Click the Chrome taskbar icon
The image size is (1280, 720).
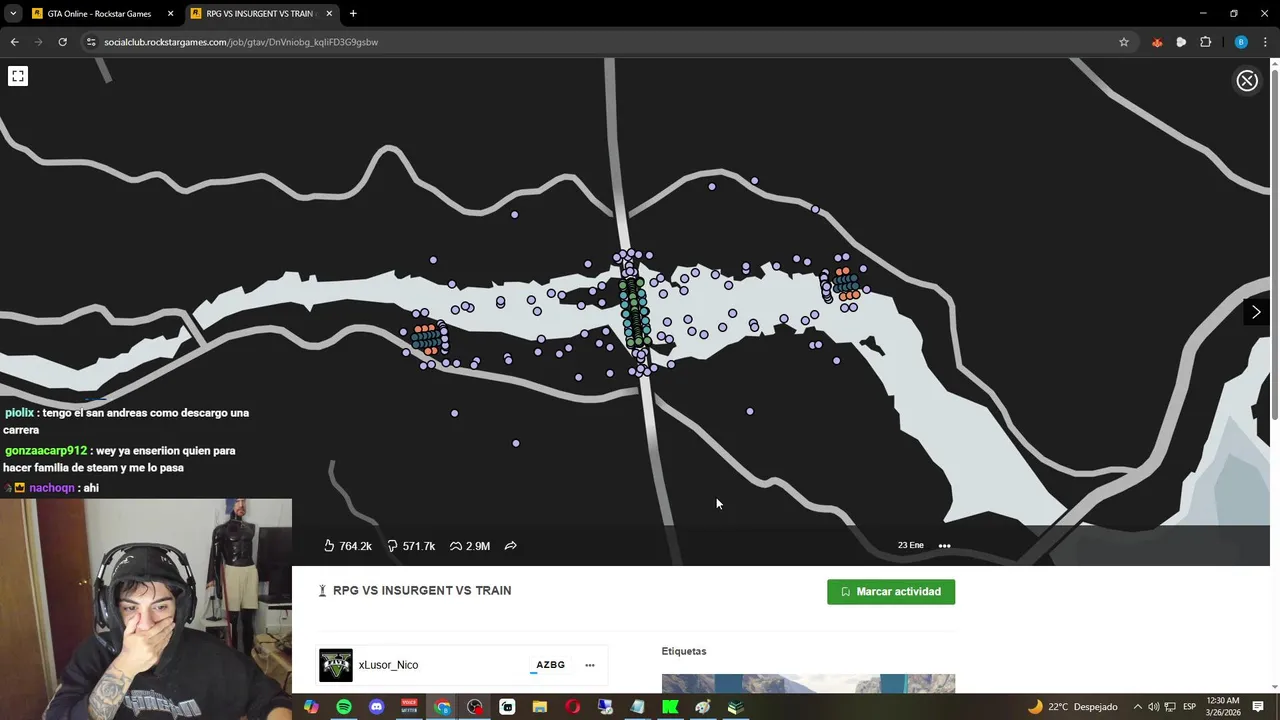442,707
